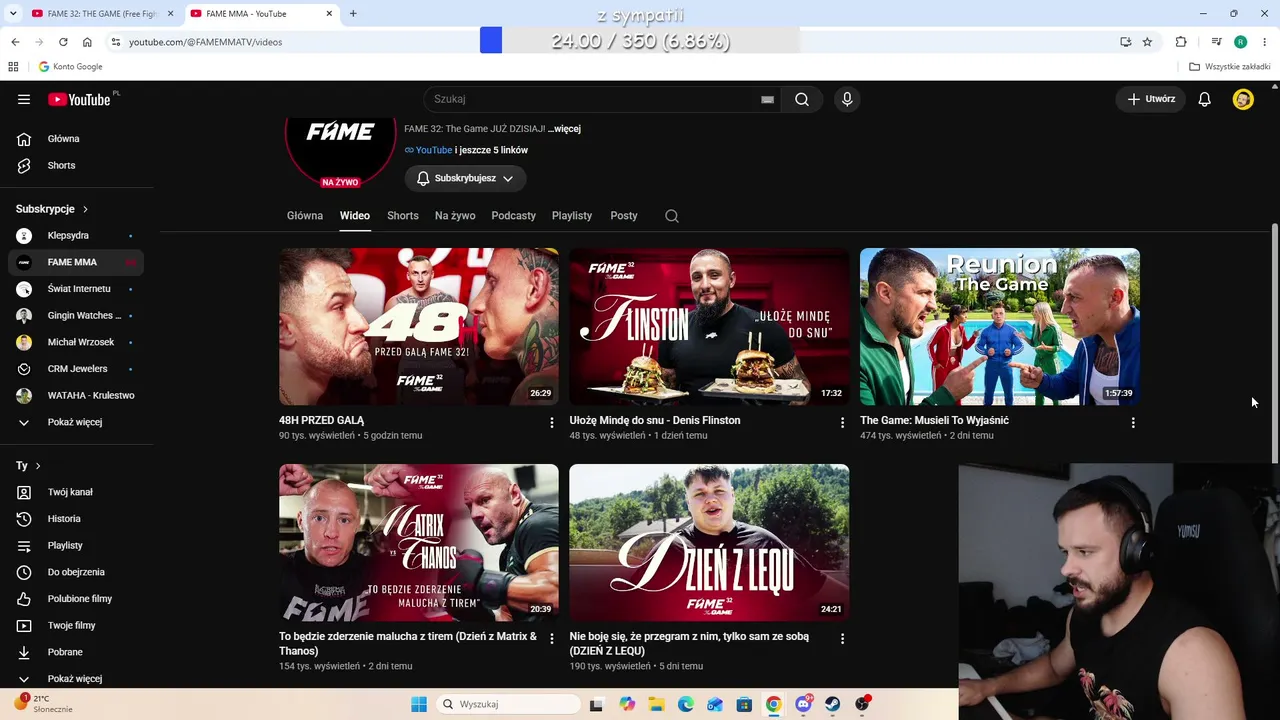Search within the channel using the magnifier icon
Viewport: 1280px width, 720px height.
(x=672, y=216)
